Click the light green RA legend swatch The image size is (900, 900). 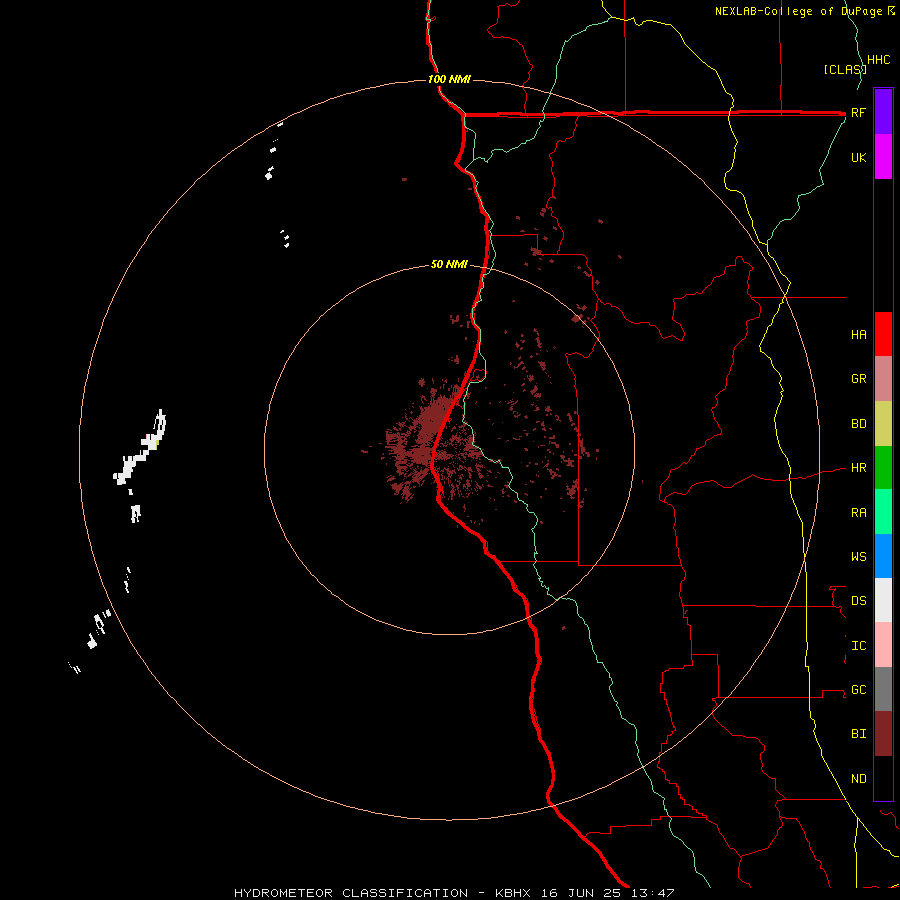pyautogui.click(x=883, y=512)
